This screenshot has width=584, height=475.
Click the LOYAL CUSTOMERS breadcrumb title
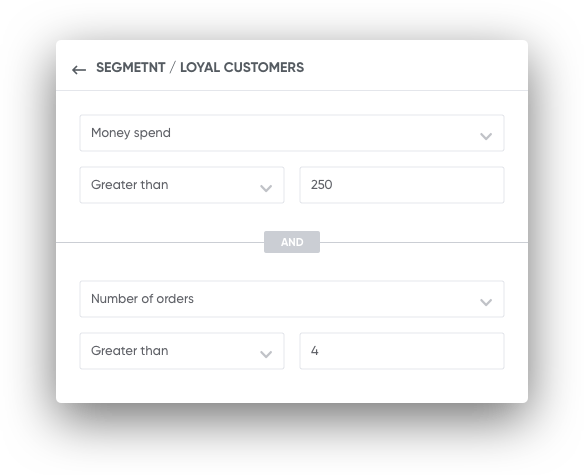pos(242,67)
